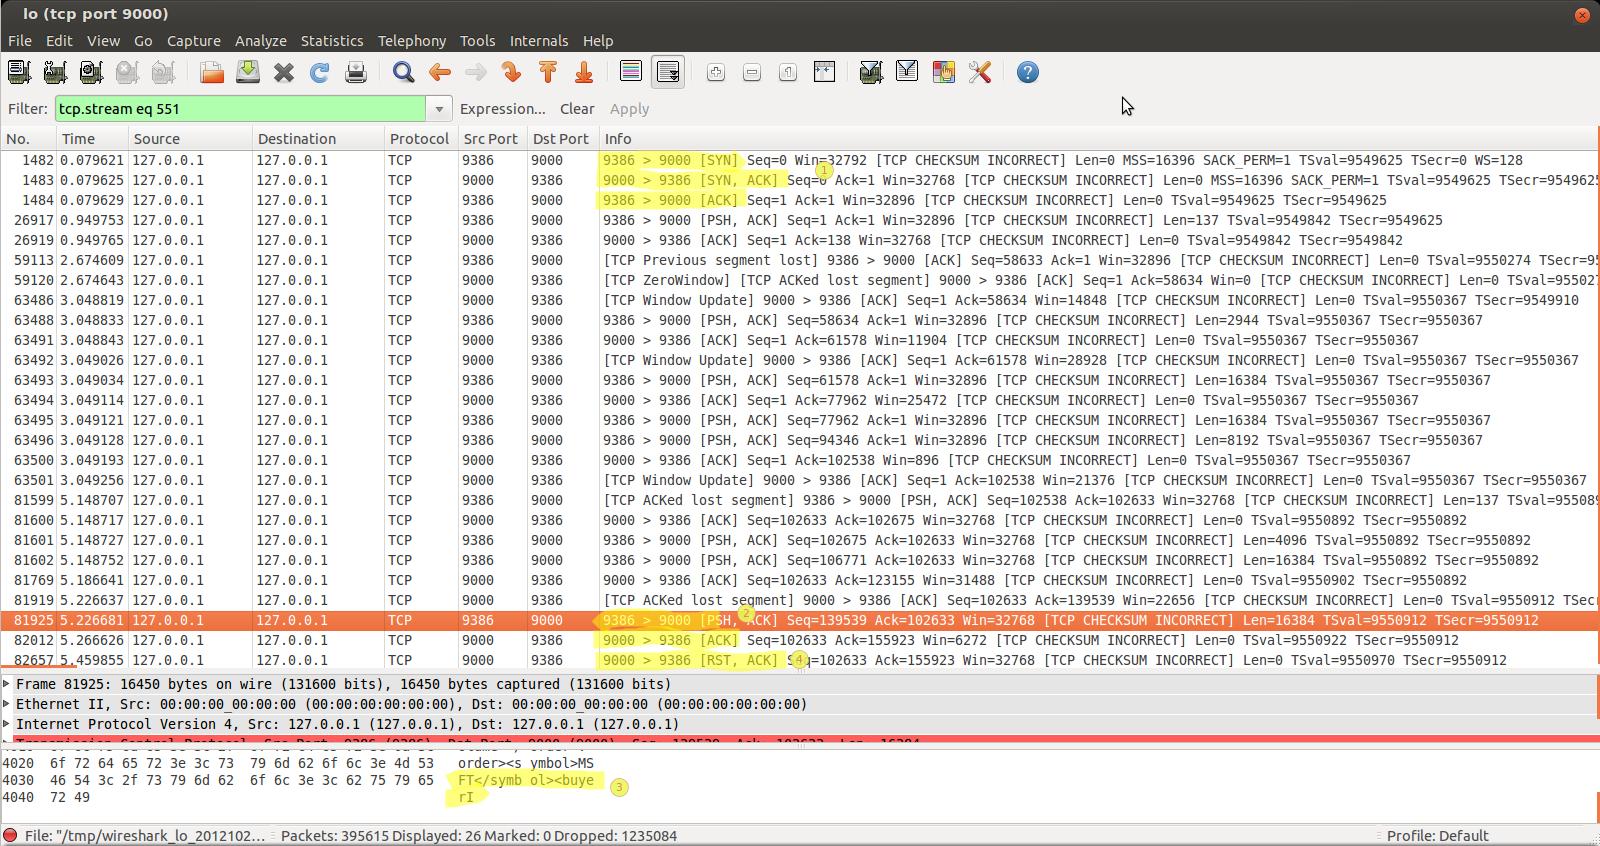This screenshot has height=846, width=1600.
Task: Open the filter history dropdown arrow
Action: (x=438, y=109)
